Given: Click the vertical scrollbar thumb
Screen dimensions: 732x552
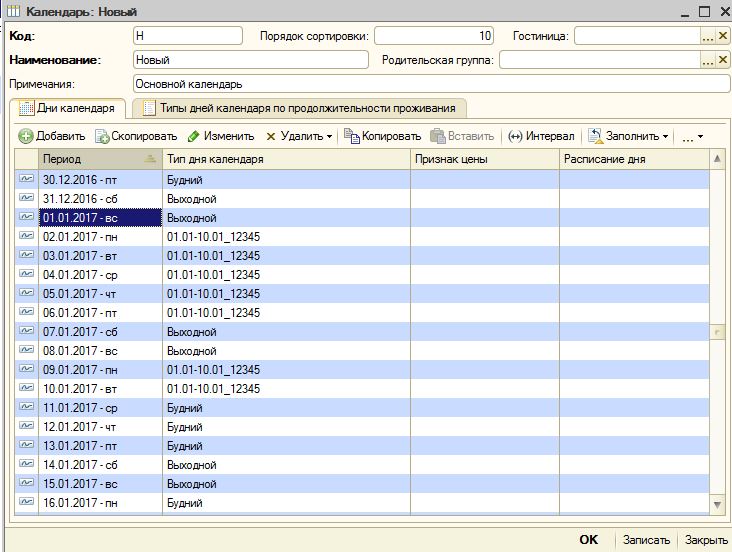Looking at the screenshot, I should click(717, 332).
